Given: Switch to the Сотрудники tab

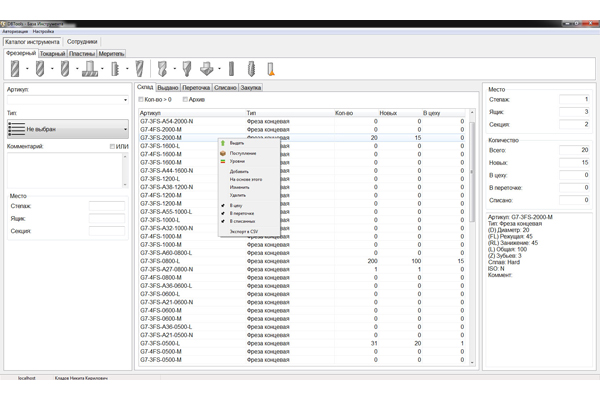Looking at the screenshot, I should click(x=82, y=42).
